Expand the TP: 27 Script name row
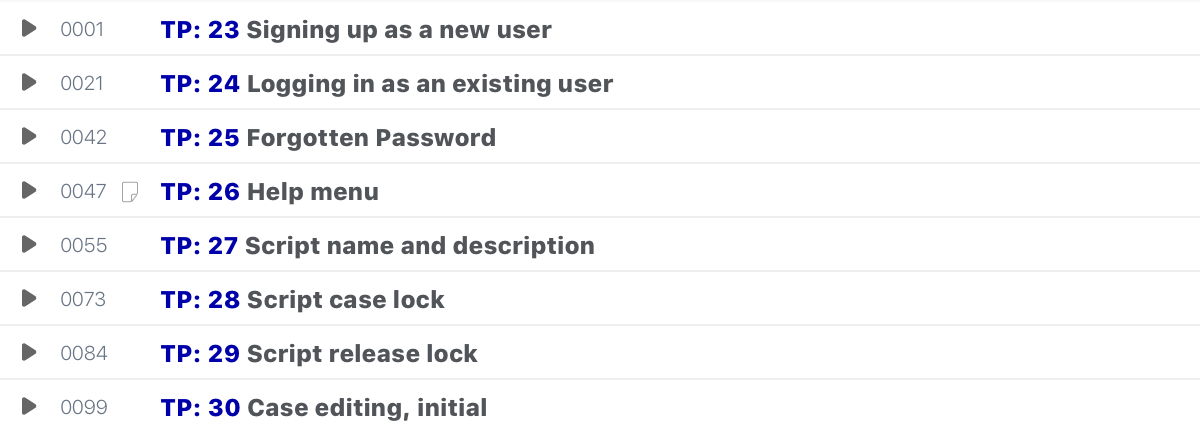The height and width of the screenshot is (432, 1200). pos(29,245)
